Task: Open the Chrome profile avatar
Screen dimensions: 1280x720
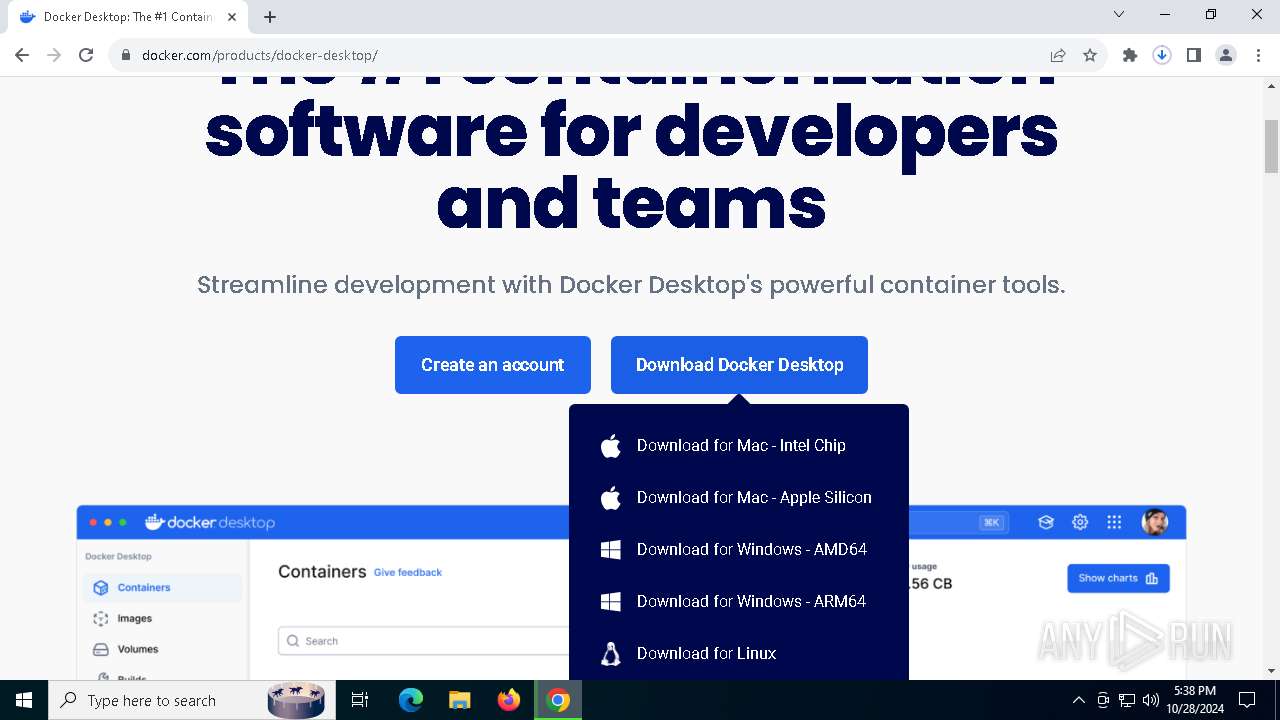Action: pyautogui.click(x=1226, y=55)
